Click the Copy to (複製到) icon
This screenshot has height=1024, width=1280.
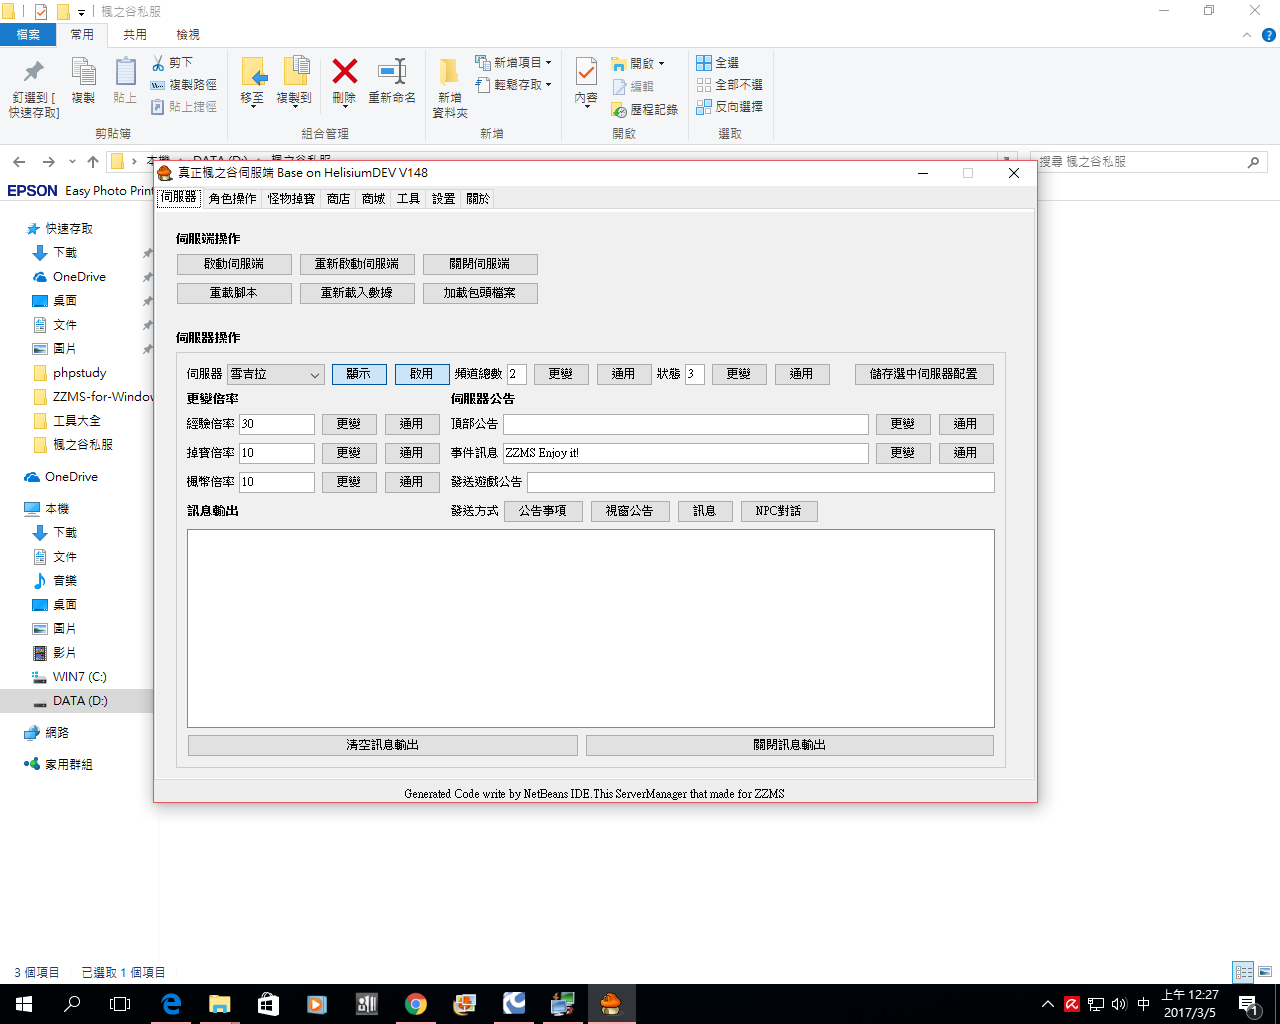295,71
